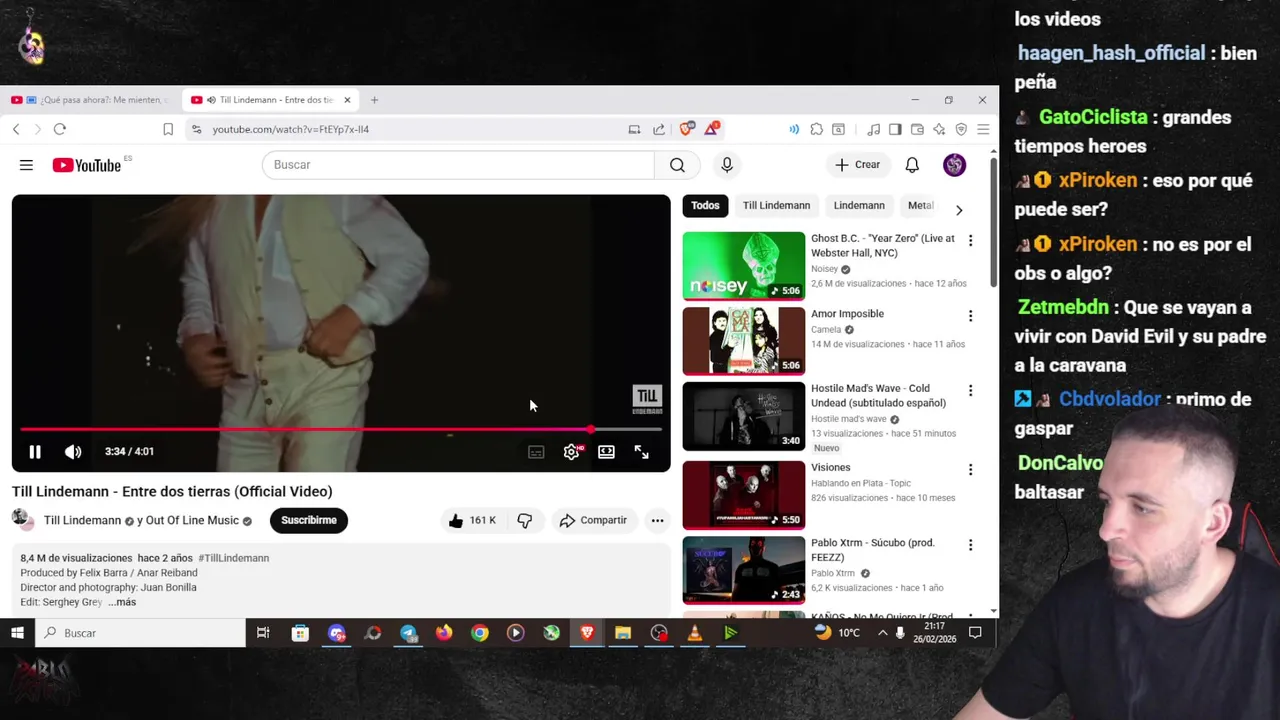Open browser extensions puzzle icon
Image resolution: width=1280 pixels, height=720 pixels.
point(817,129)
